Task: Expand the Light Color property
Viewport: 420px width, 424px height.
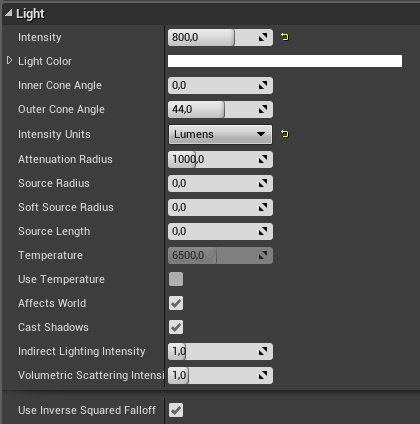Action: [x=9, y=61]
